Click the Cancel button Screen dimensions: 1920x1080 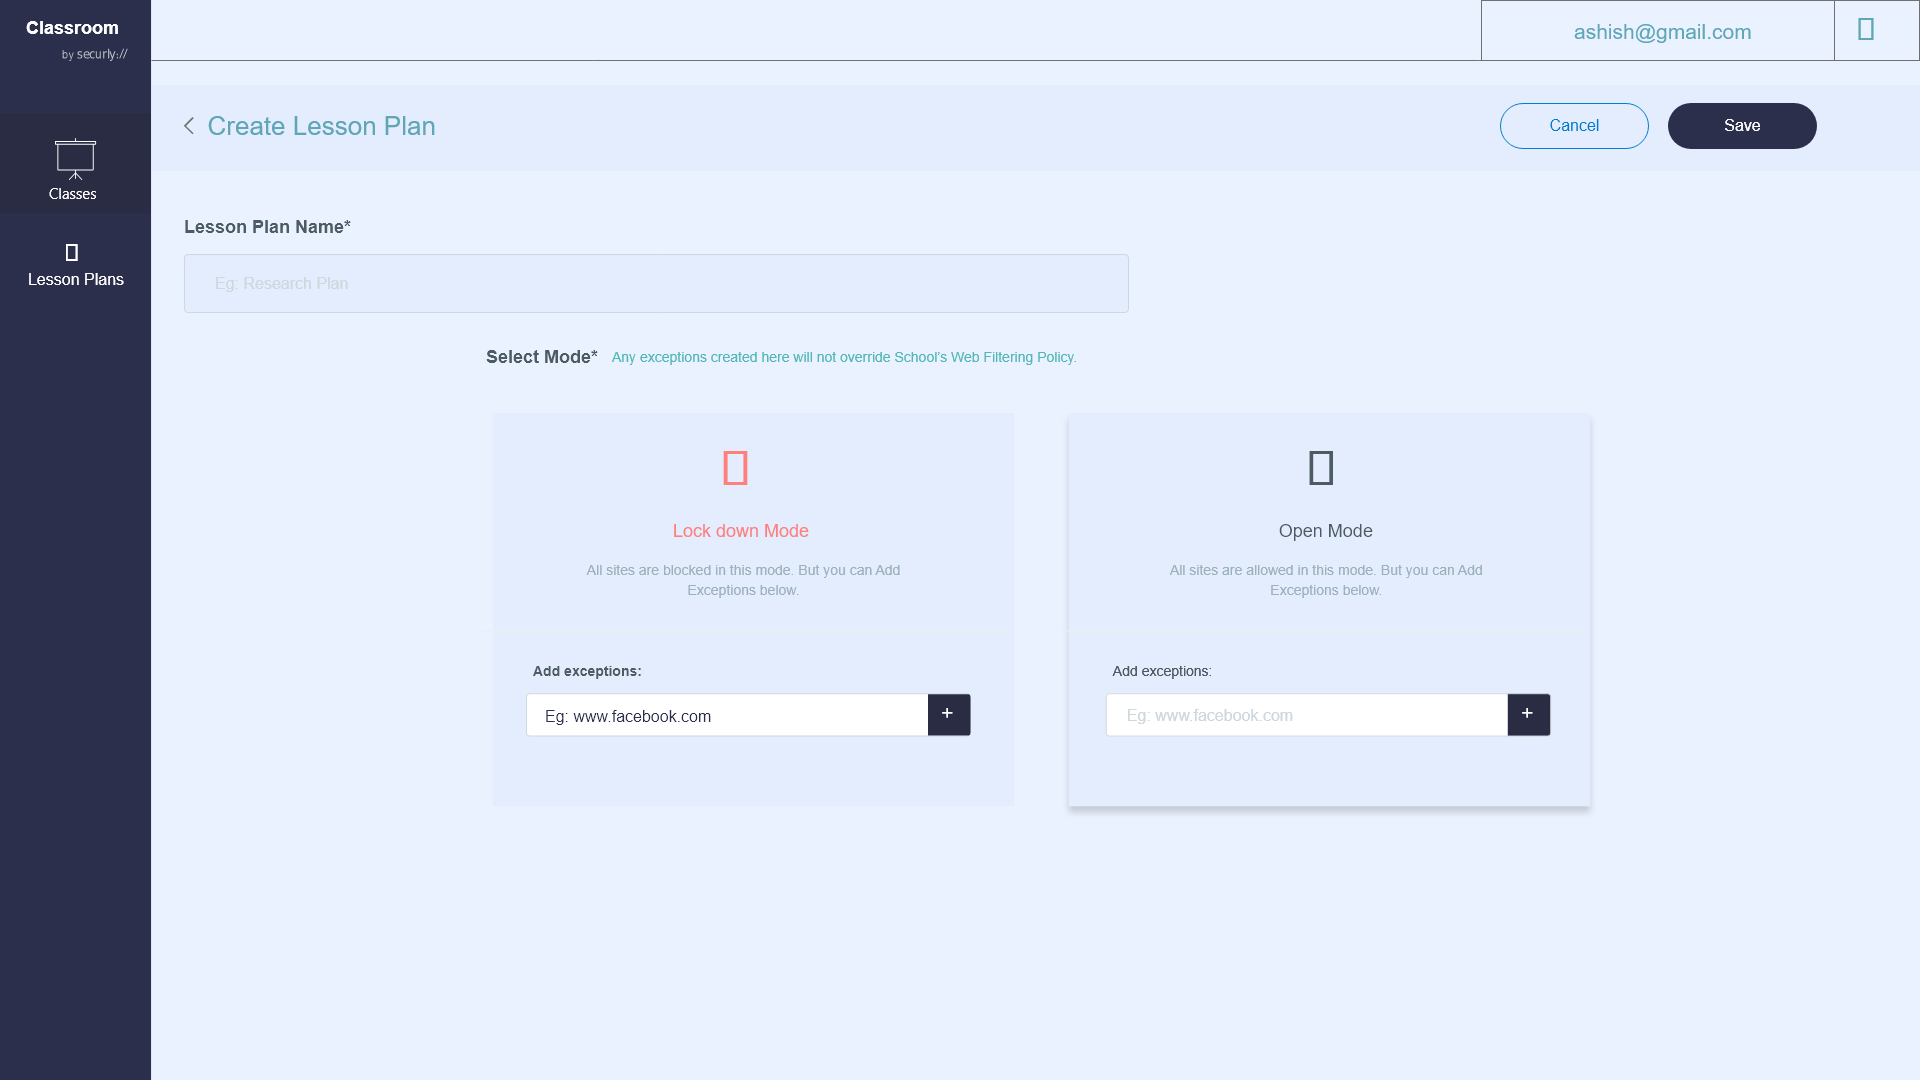(1573, 126)
